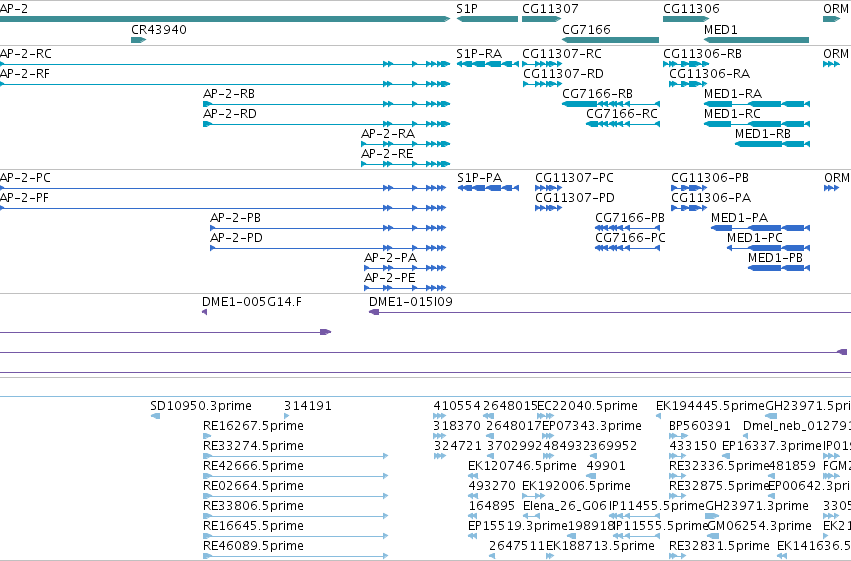Click the AP-2 gene label
This screenshot has width=851, height=561.
click(14, 9)
